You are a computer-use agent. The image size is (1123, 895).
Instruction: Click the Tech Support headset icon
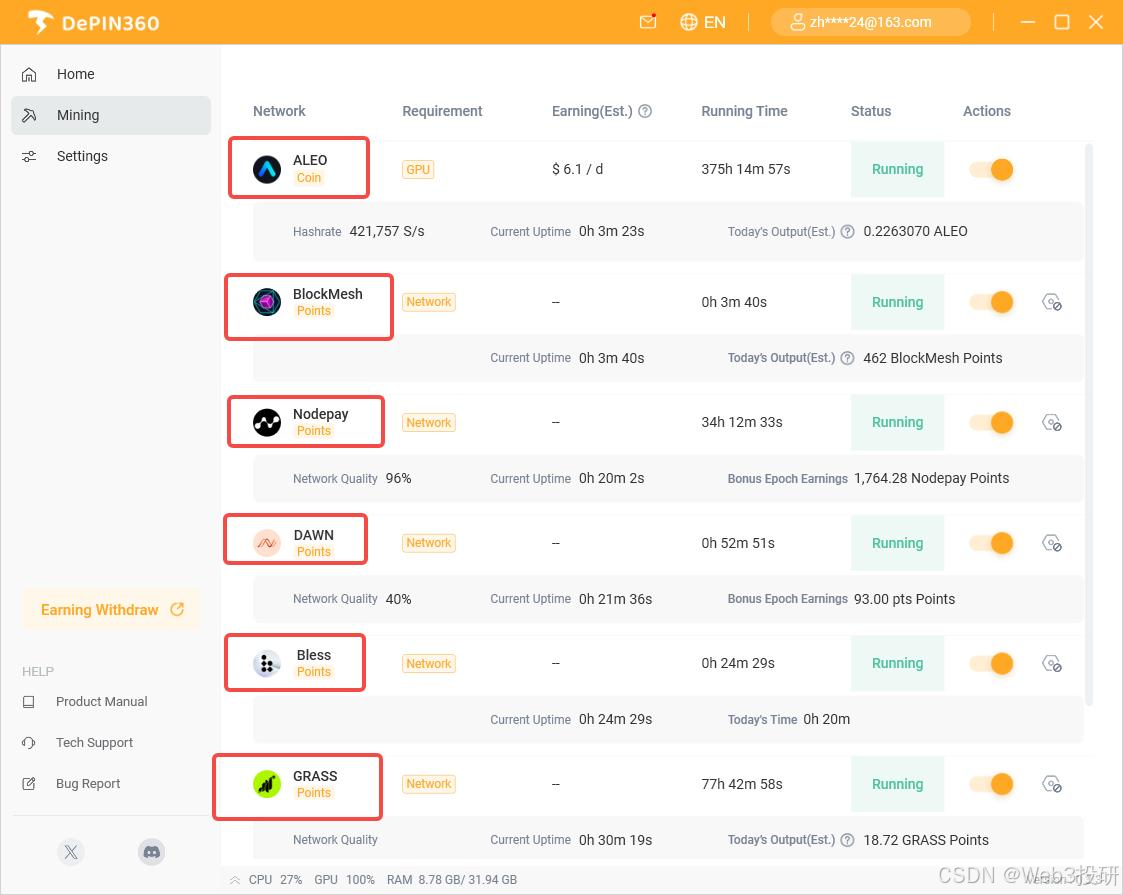(x=29, y=742)
